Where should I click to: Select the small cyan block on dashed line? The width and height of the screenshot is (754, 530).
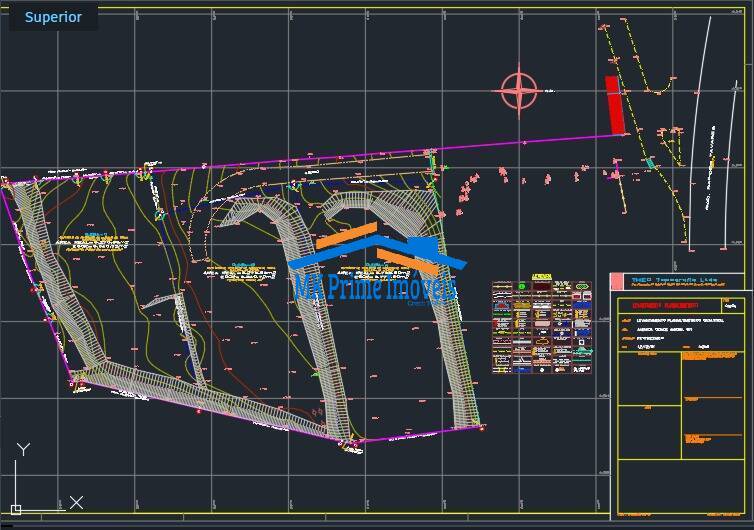pos(650,162)
